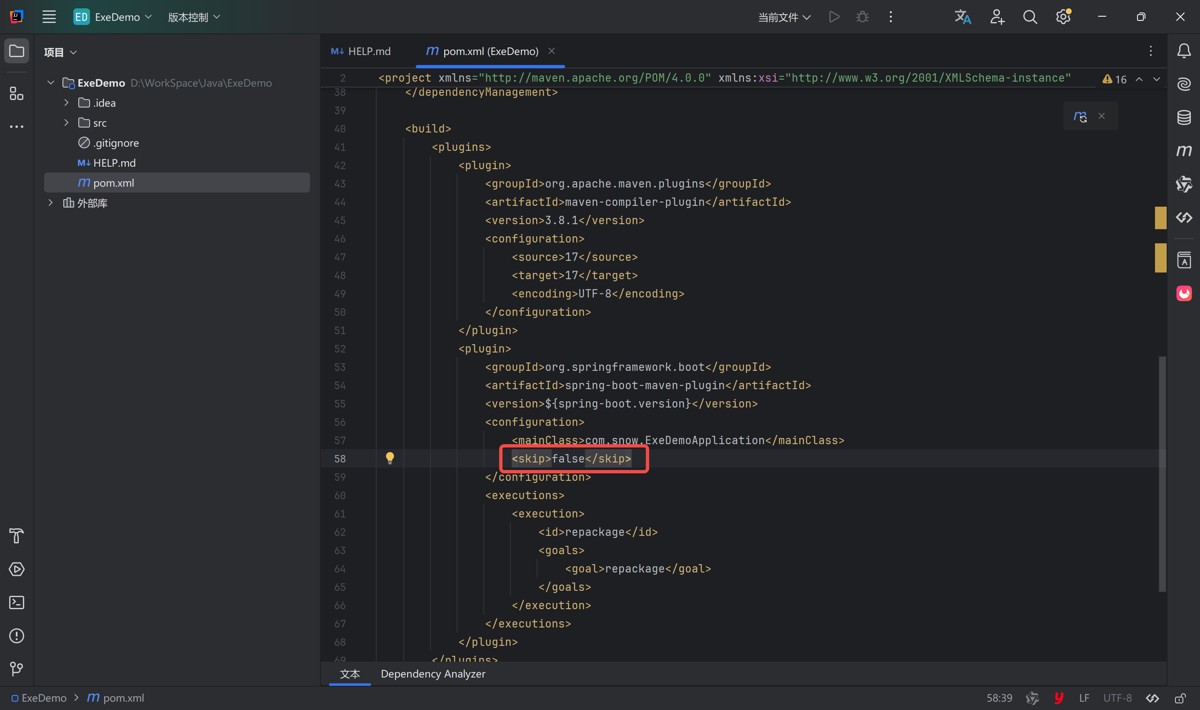Expand the src folder node
1200x710 pixels.
tap(67, 123)
